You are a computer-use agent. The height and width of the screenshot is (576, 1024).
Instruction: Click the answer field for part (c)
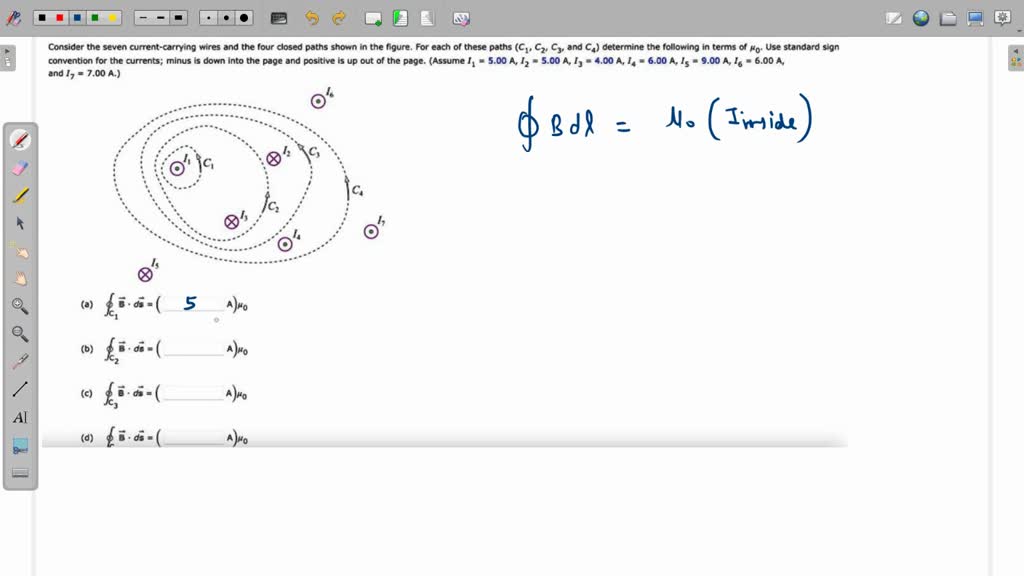point(193,392)
